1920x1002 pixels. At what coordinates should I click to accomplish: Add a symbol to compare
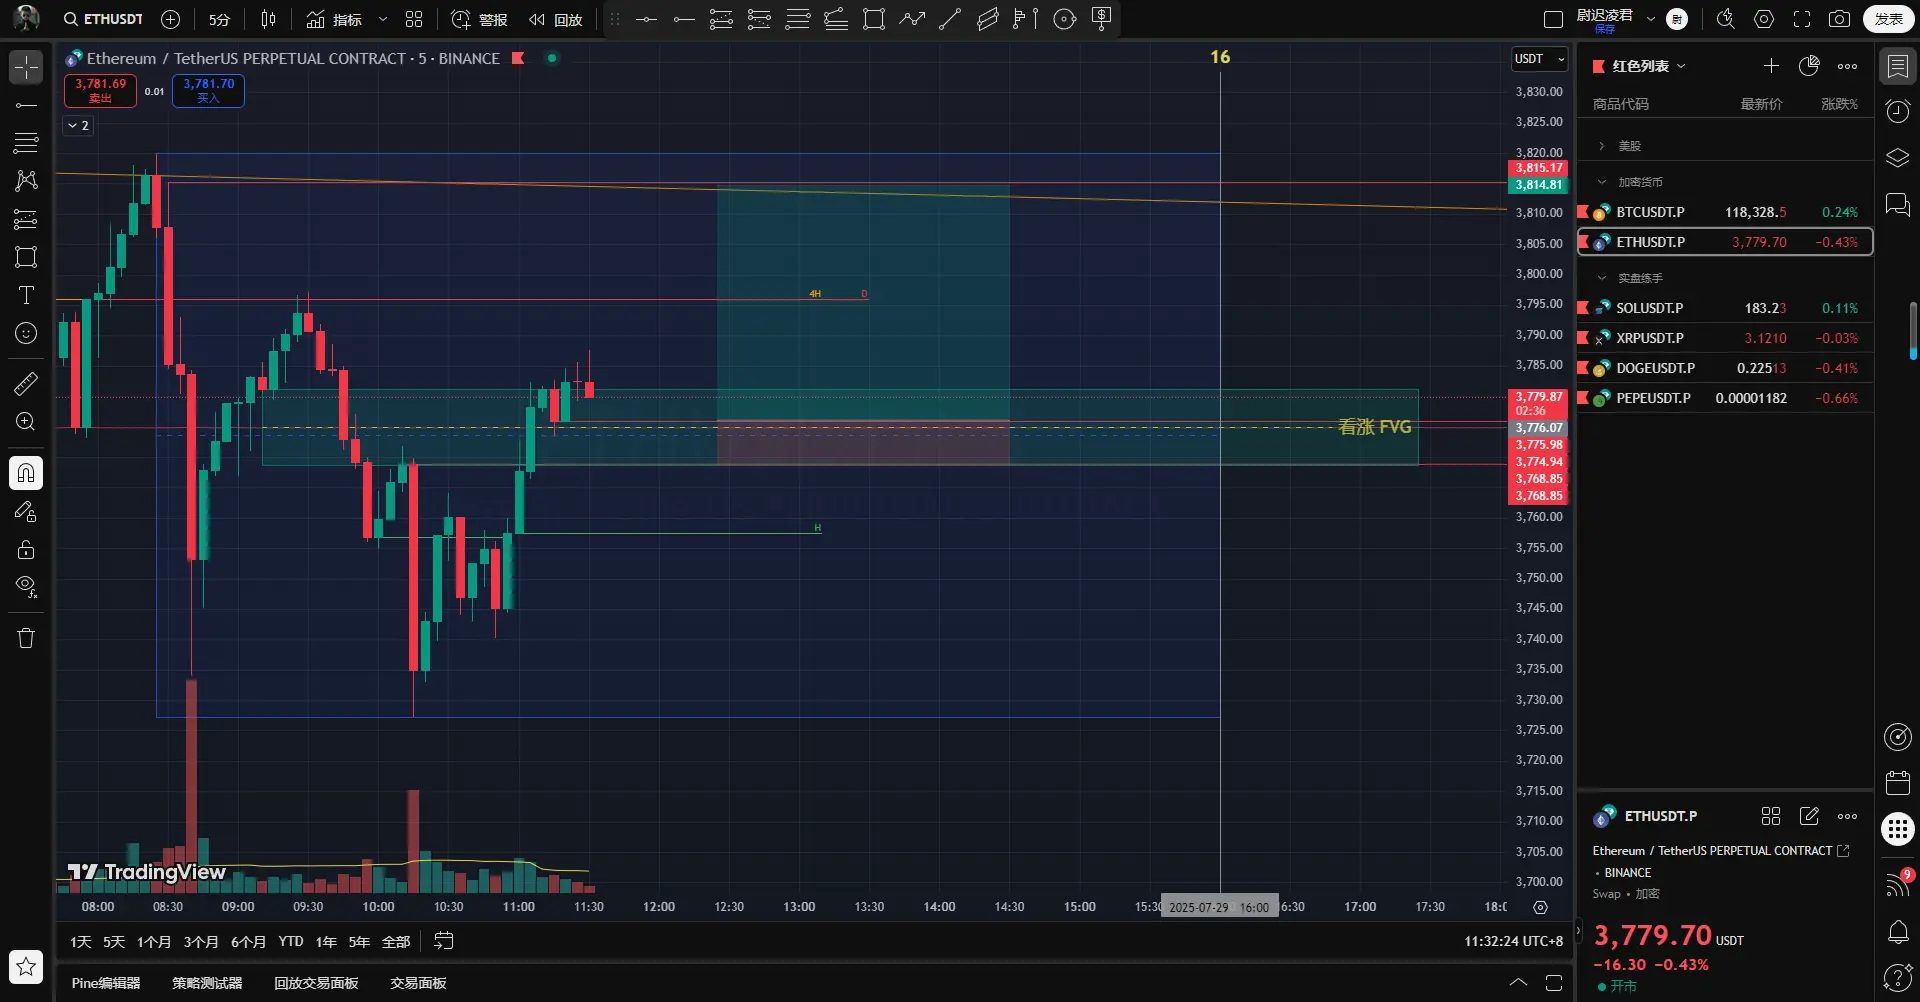click(x=171, y=19)
